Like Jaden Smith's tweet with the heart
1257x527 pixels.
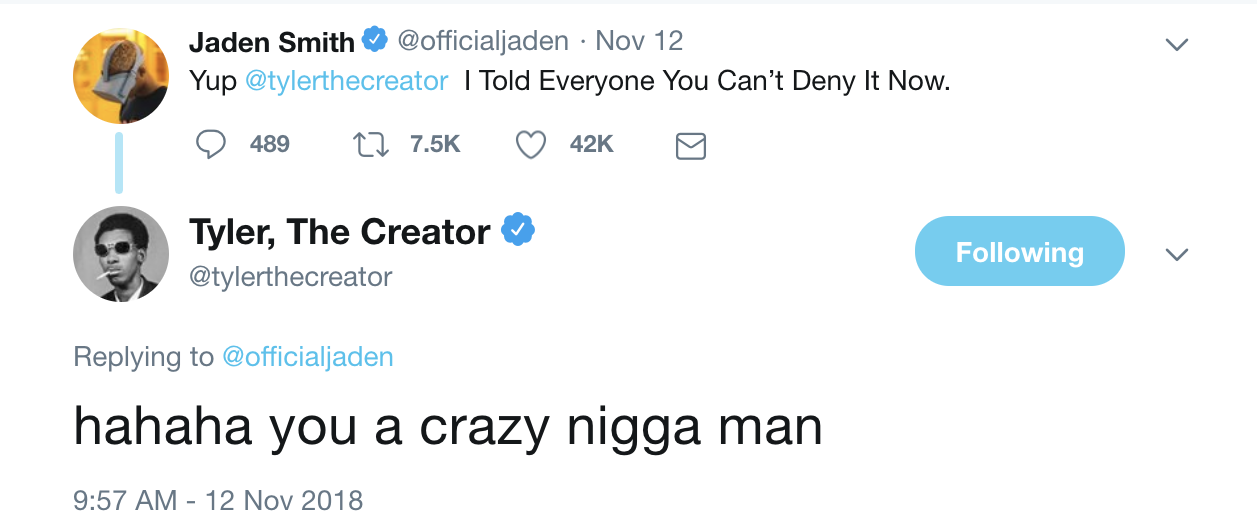pos(530,146)
